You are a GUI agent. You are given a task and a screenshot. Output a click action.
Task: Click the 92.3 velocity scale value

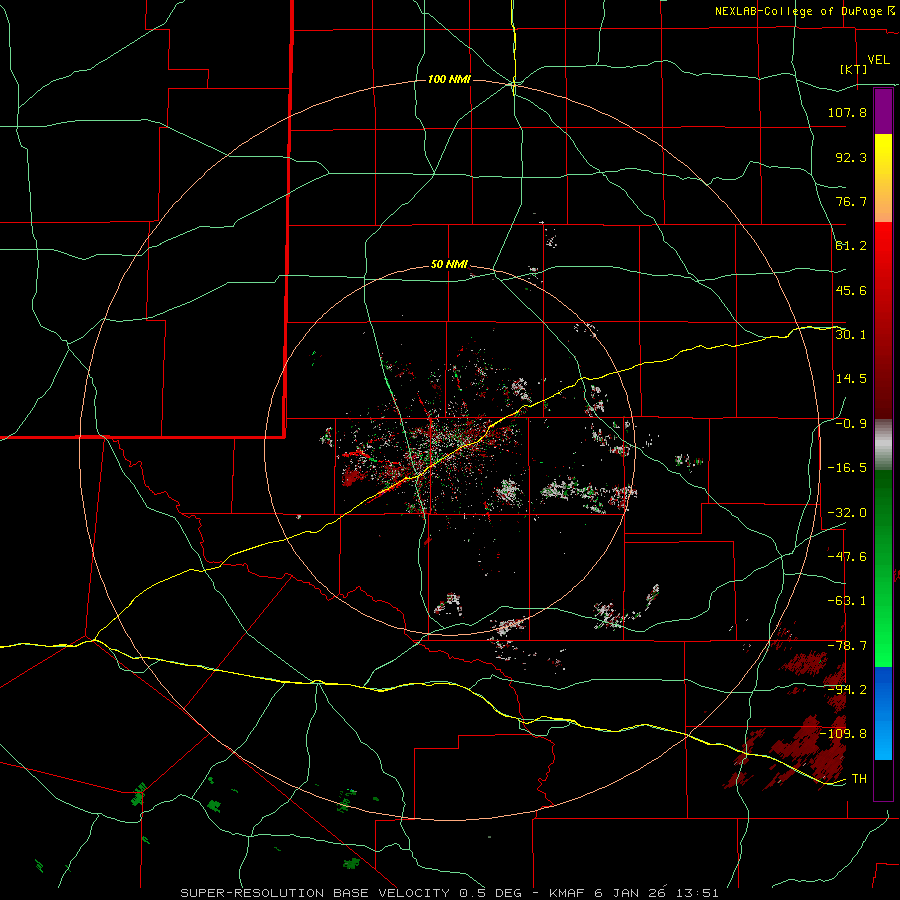(x=851, y=157)
